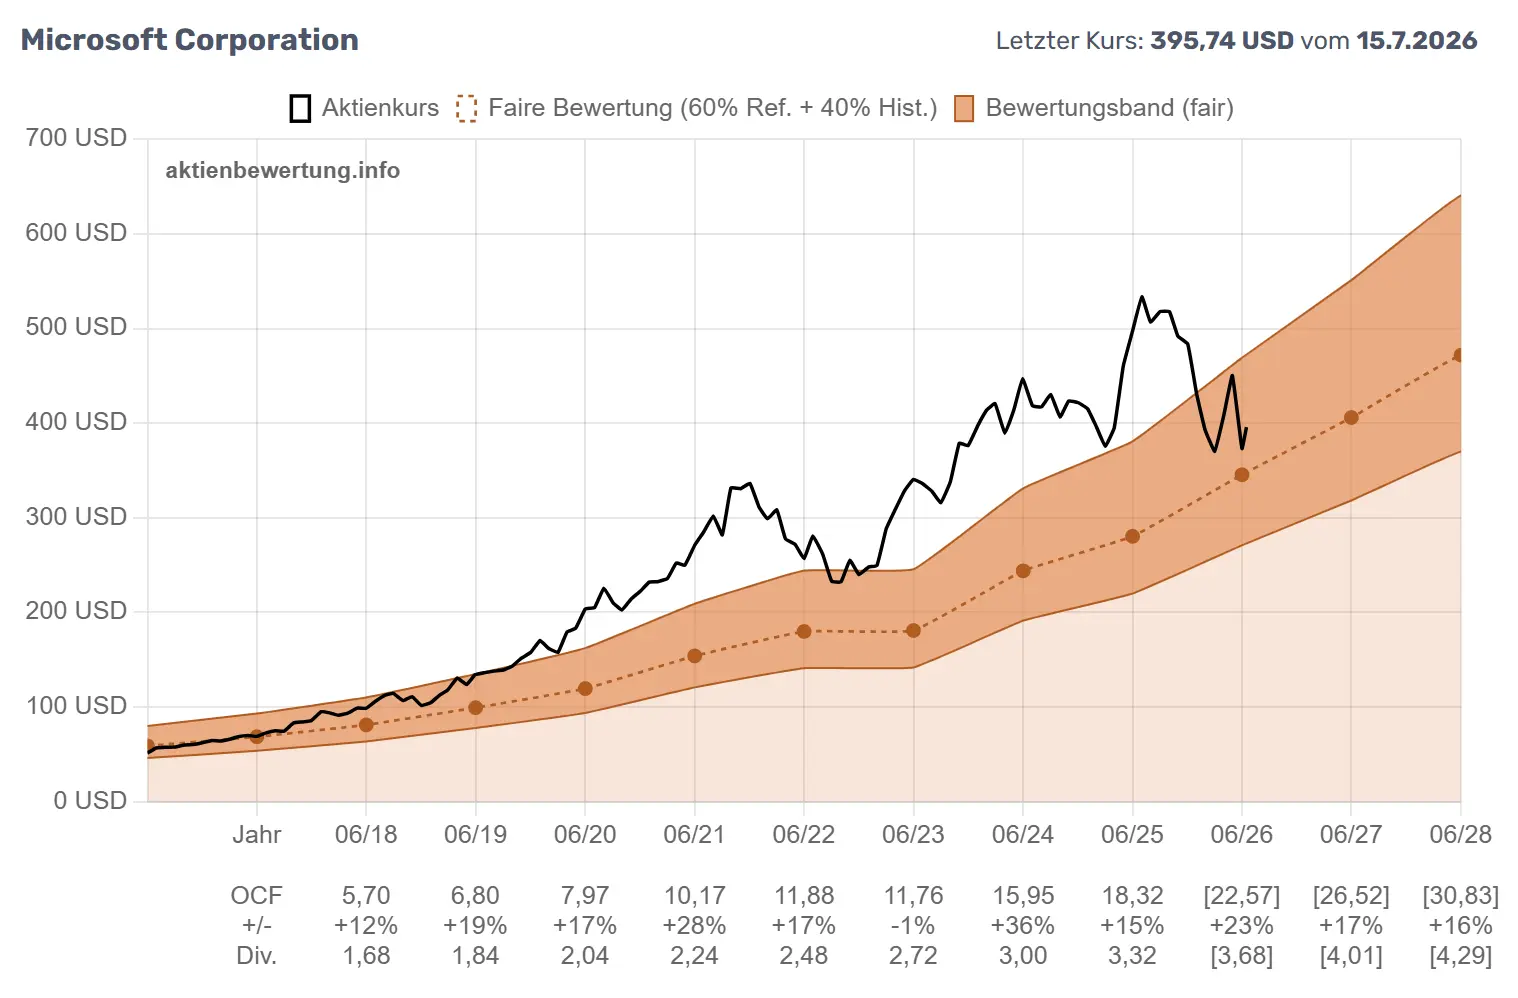The width and height of the screenshot is (1518, 998).
Task: Select the +/- row label
Action: click(x=257, y=926)
